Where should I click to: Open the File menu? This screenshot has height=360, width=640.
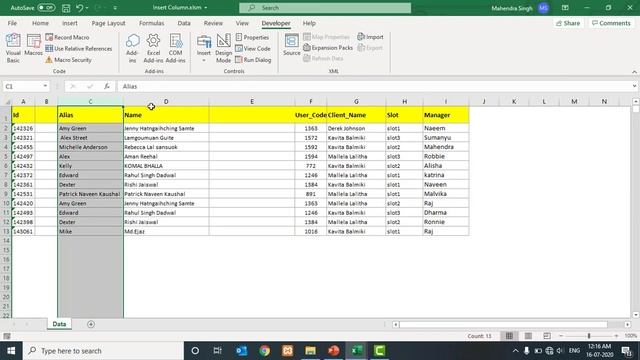coord(12,23)
